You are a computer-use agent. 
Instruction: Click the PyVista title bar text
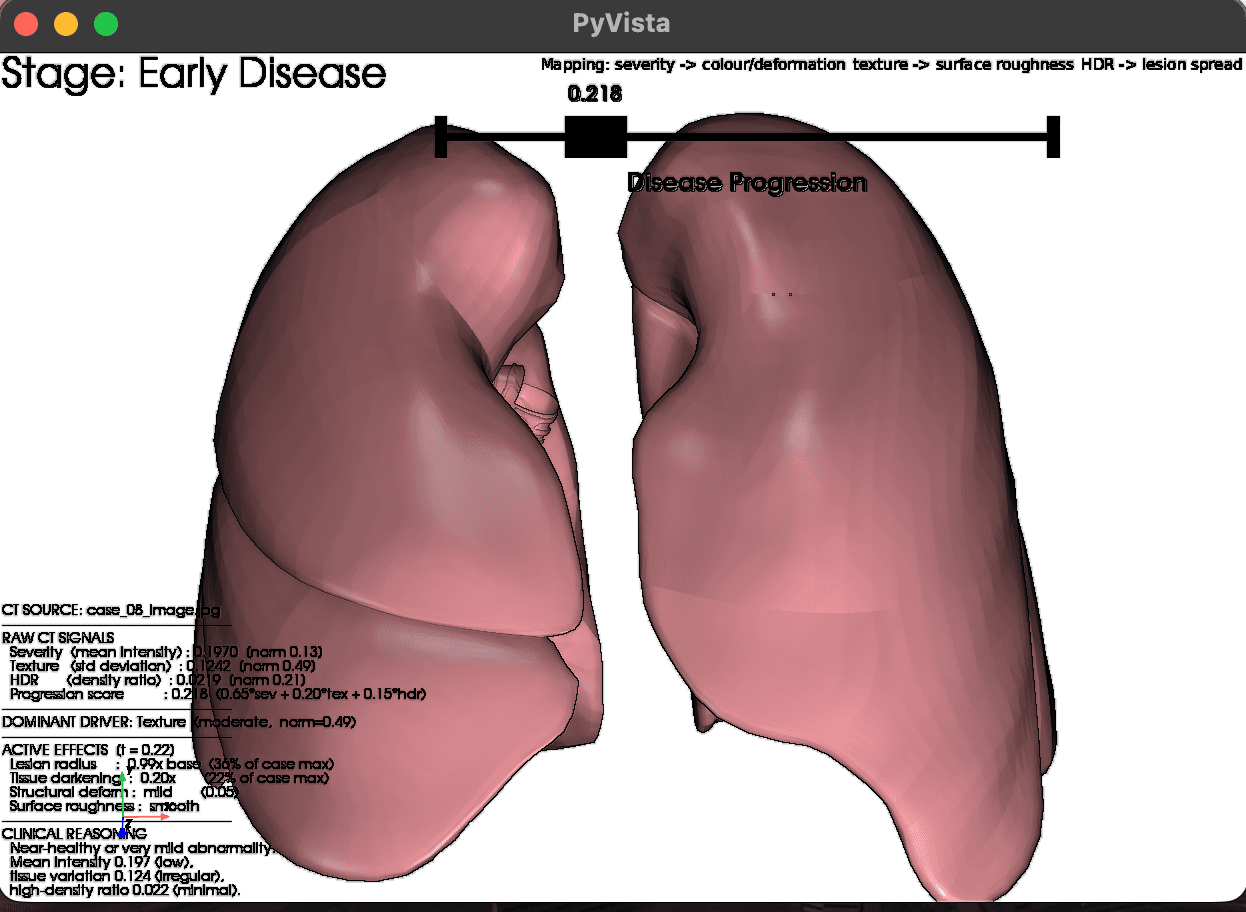click(x=622, y=24)
